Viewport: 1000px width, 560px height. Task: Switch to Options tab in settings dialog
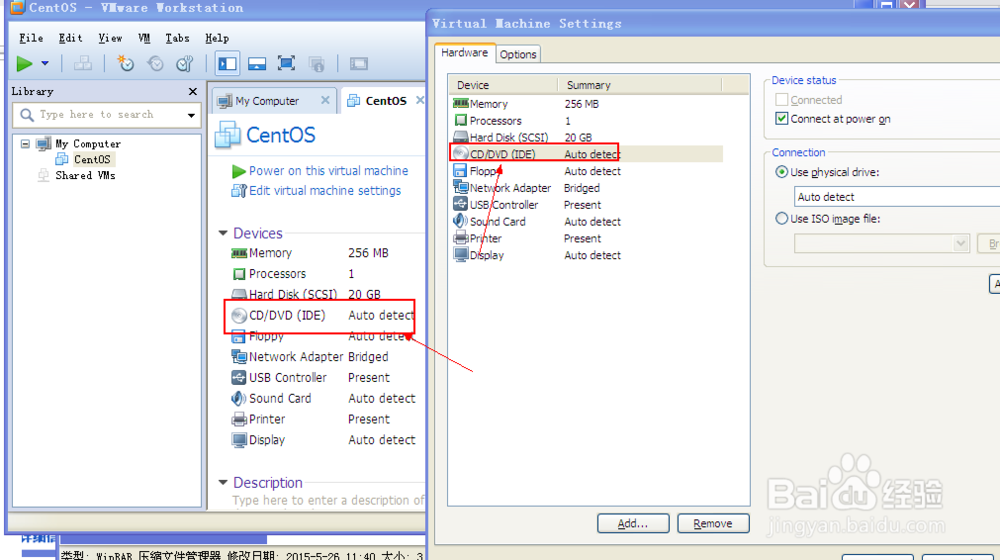518,54
